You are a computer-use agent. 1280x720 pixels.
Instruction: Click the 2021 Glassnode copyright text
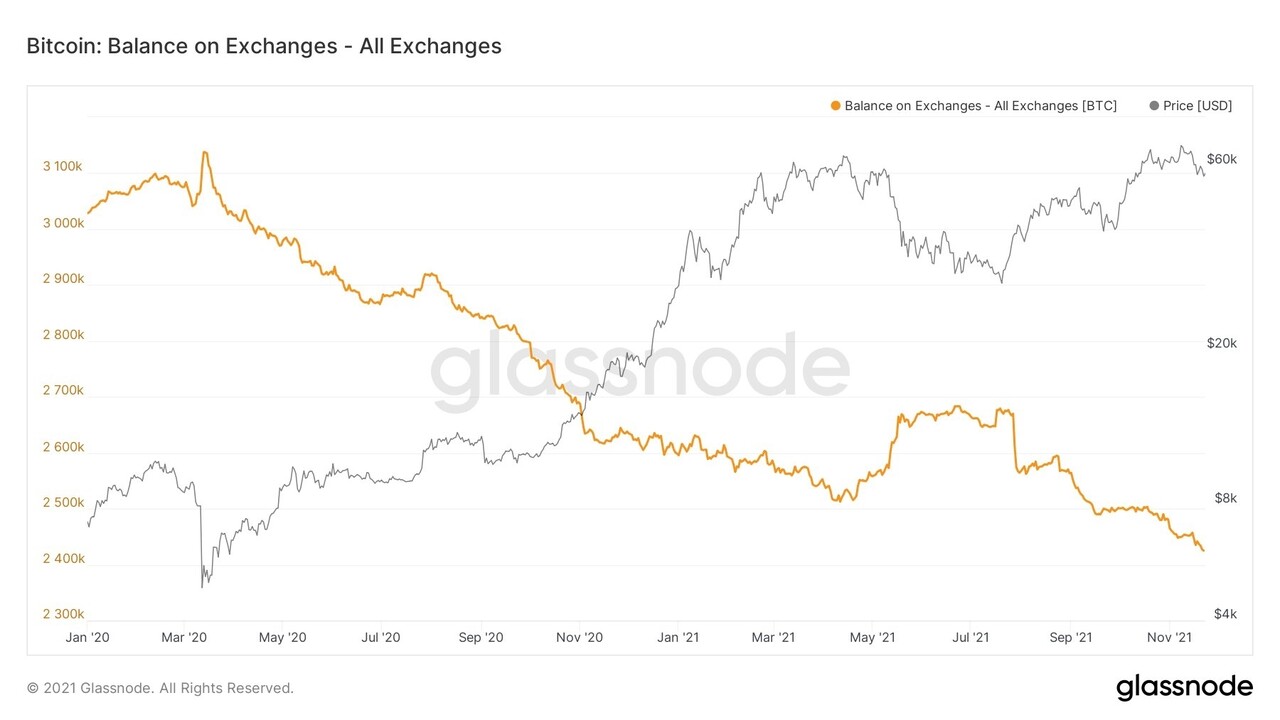160,688
